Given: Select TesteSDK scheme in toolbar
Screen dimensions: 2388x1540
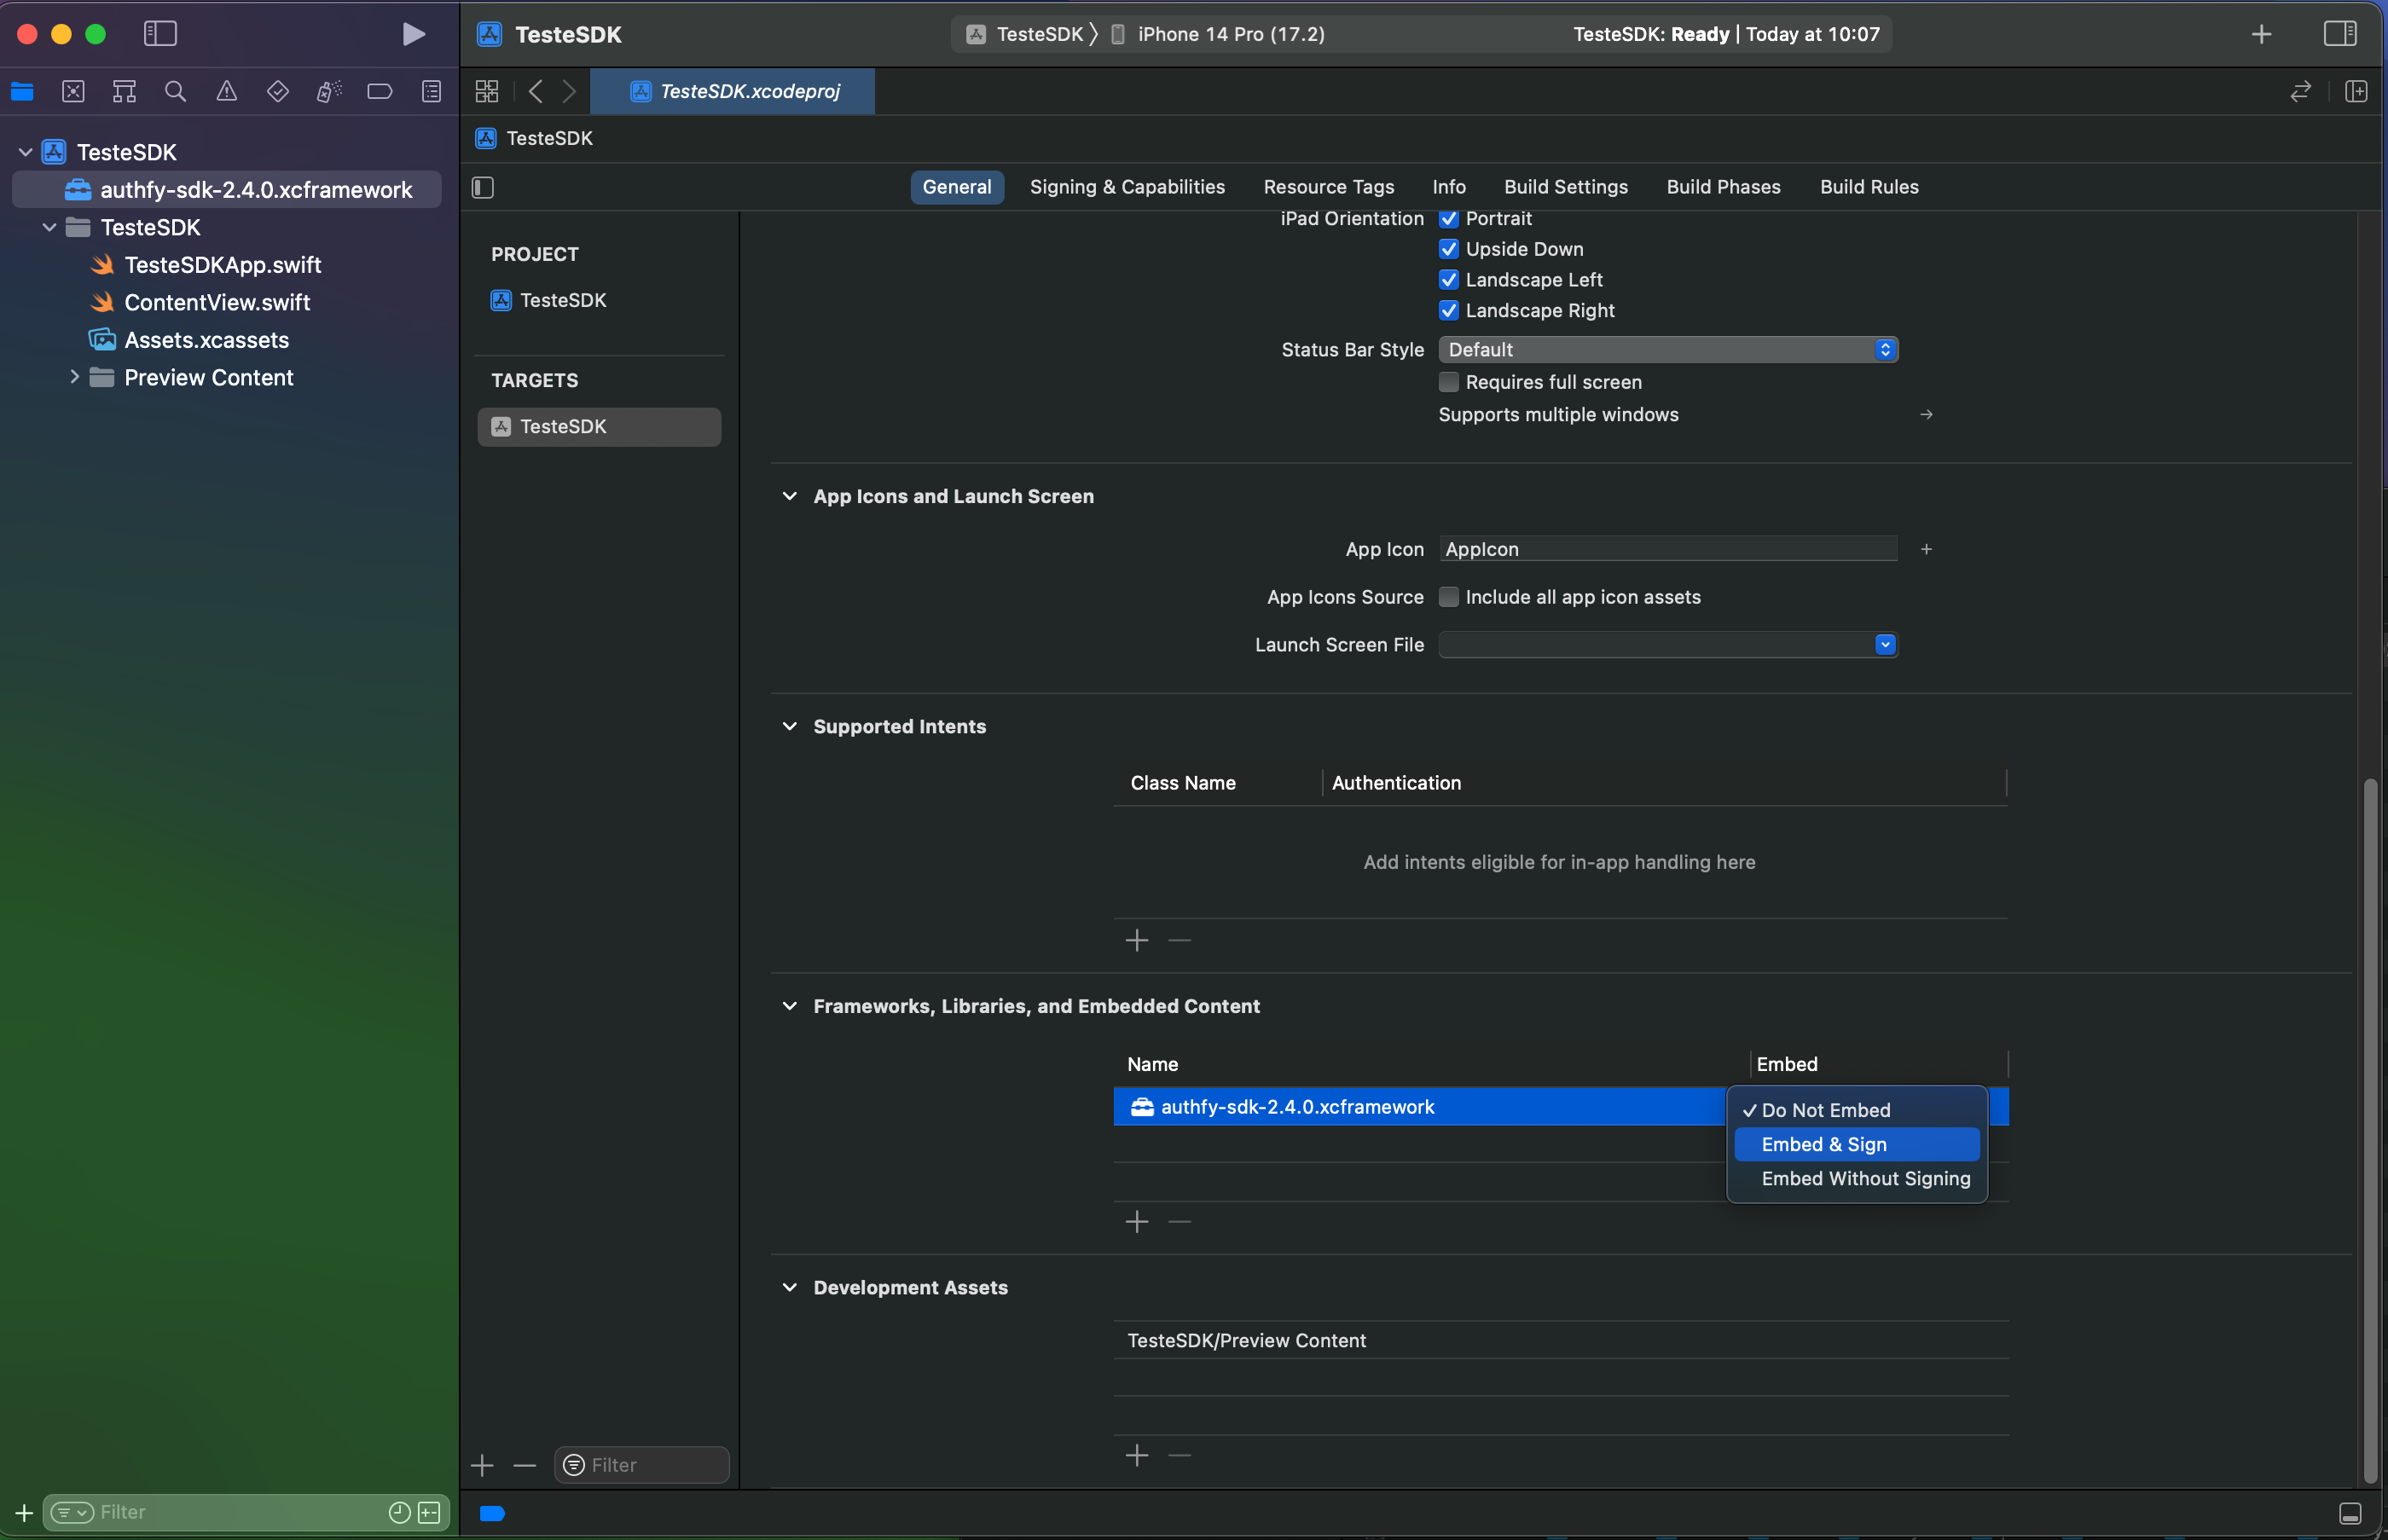Looking at the screenshot, I should click(1027, 34).
